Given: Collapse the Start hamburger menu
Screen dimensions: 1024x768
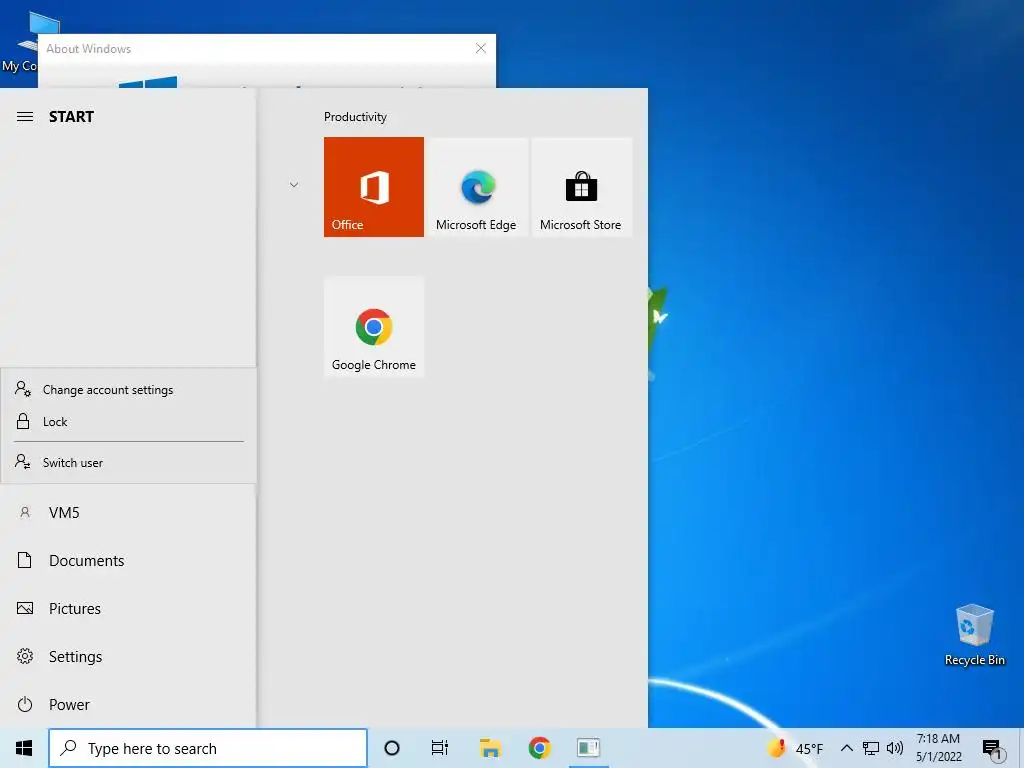Looking at the screenshot, I should click(25, 117).
